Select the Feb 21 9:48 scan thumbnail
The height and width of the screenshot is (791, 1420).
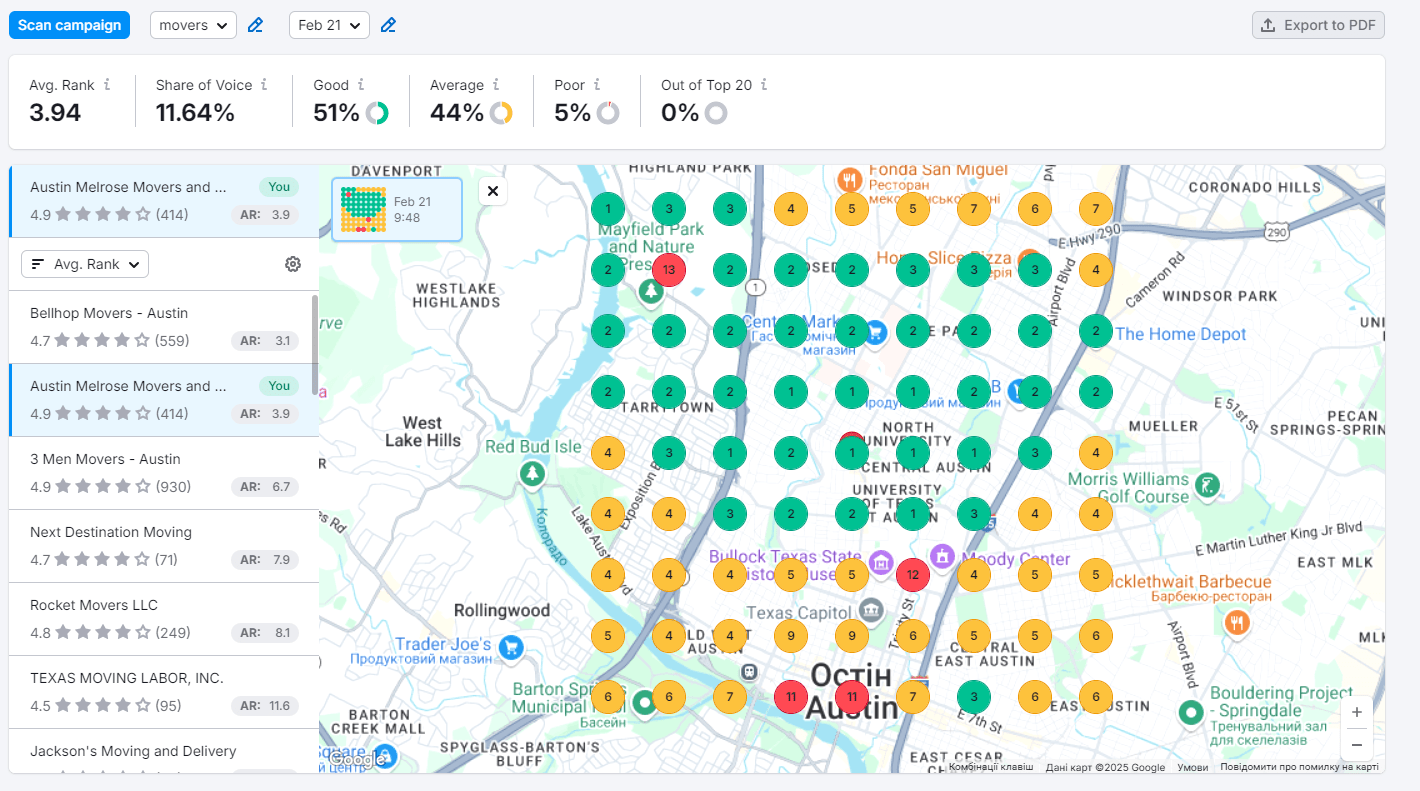(x=397, y=209)
